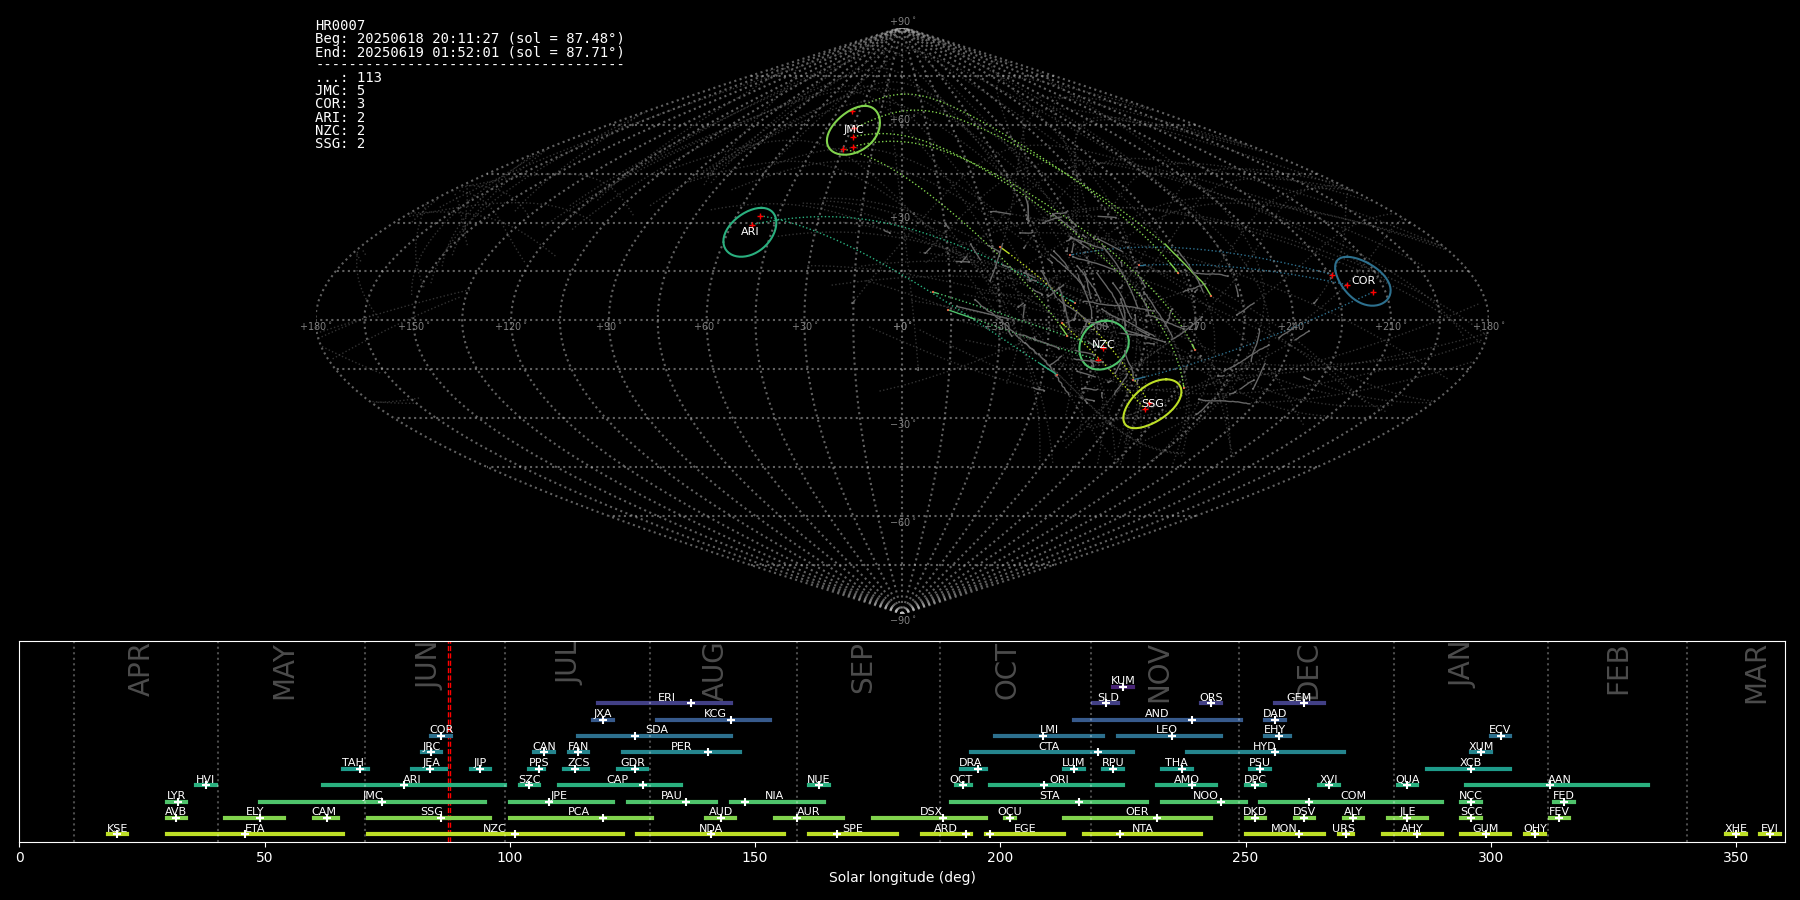Click the red dashed current-date line in the timeline
Screen dimensions: 1800x900
click(x=449, y=742)
